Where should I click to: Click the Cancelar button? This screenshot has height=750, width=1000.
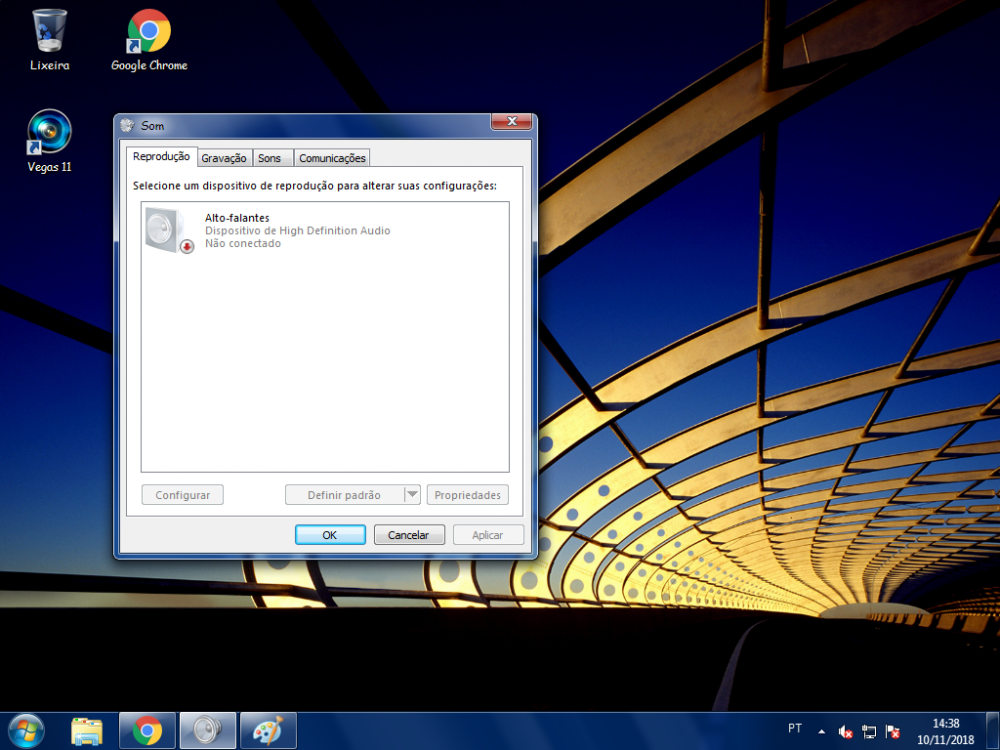click(409, 534)
